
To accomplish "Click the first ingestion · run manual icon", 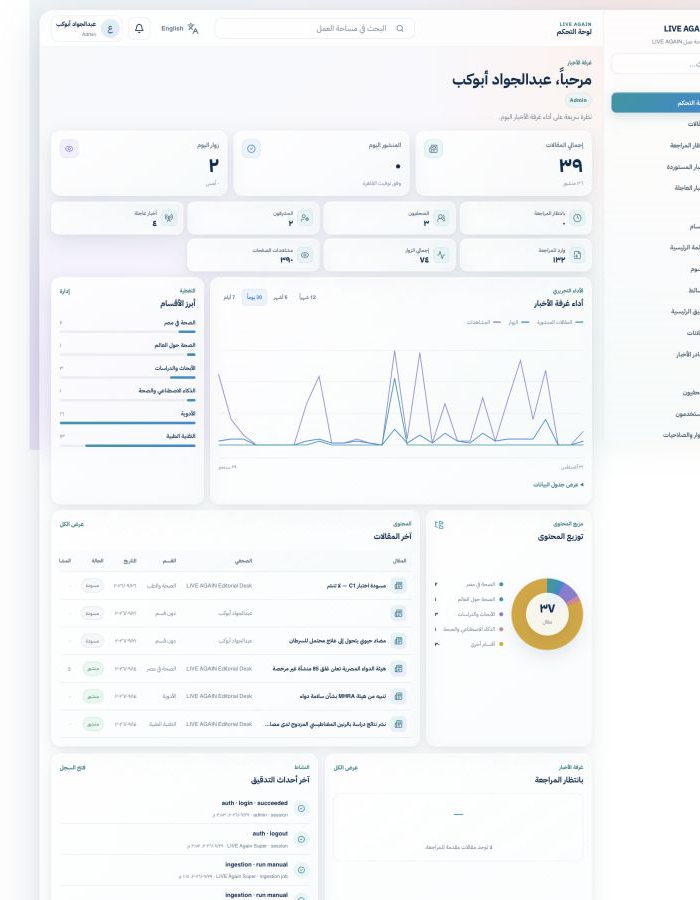I will pos(301,870).
